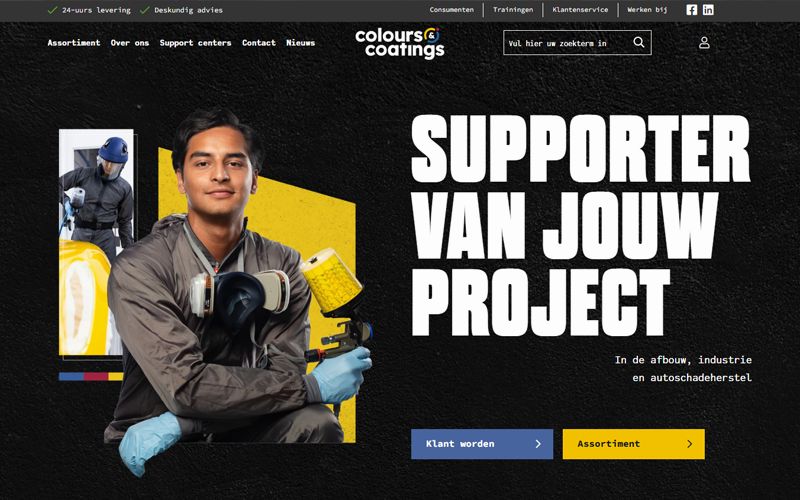
Task: Open the Nieuws section
Action: coord(301,43)
